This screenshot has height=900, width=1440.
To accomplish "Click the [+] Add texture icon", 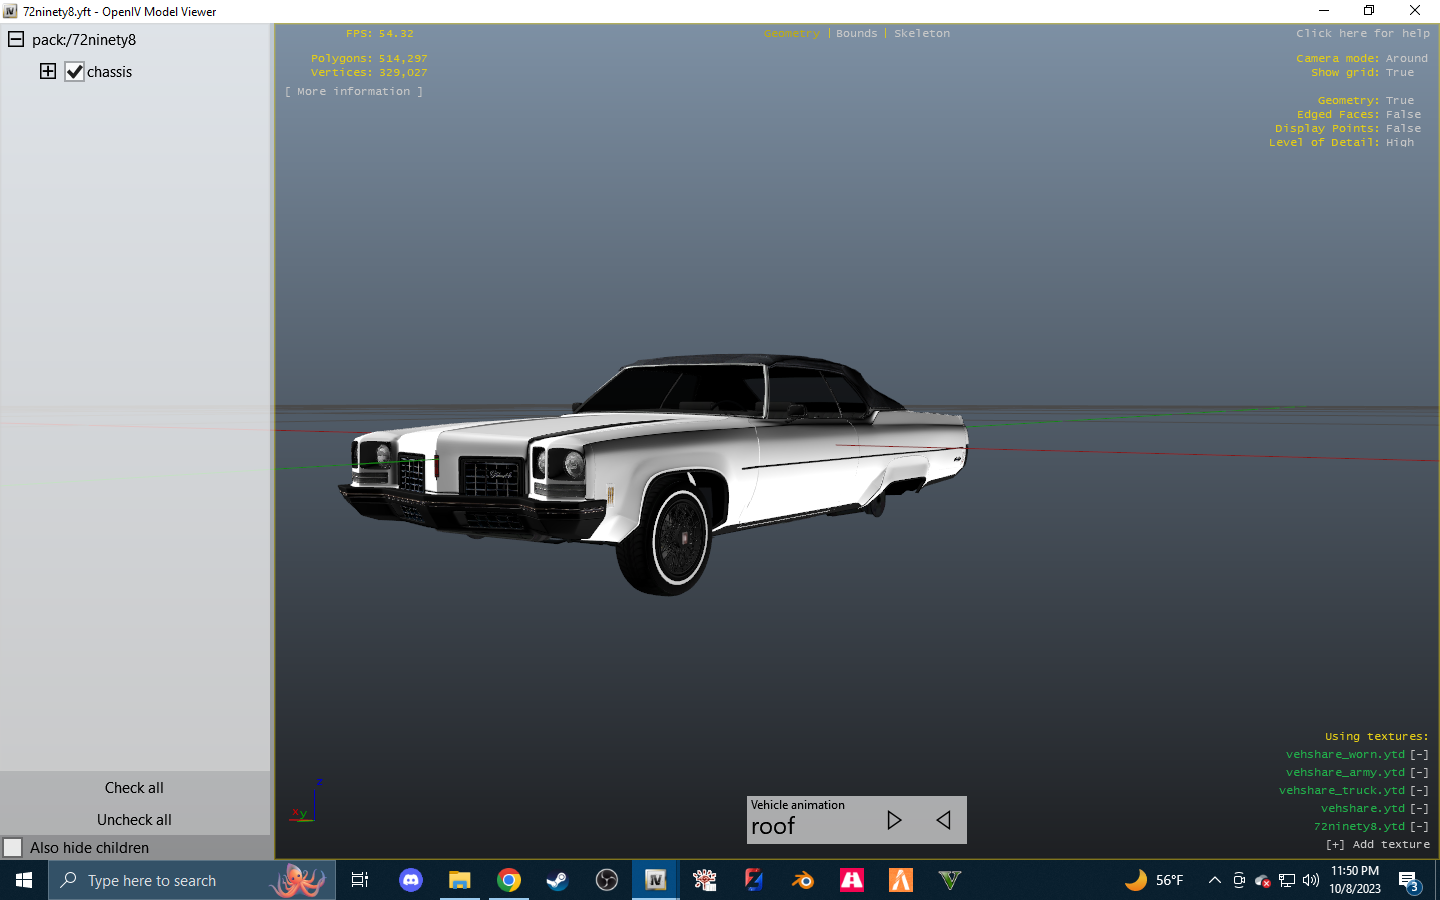I will [x=1335, y=844].
